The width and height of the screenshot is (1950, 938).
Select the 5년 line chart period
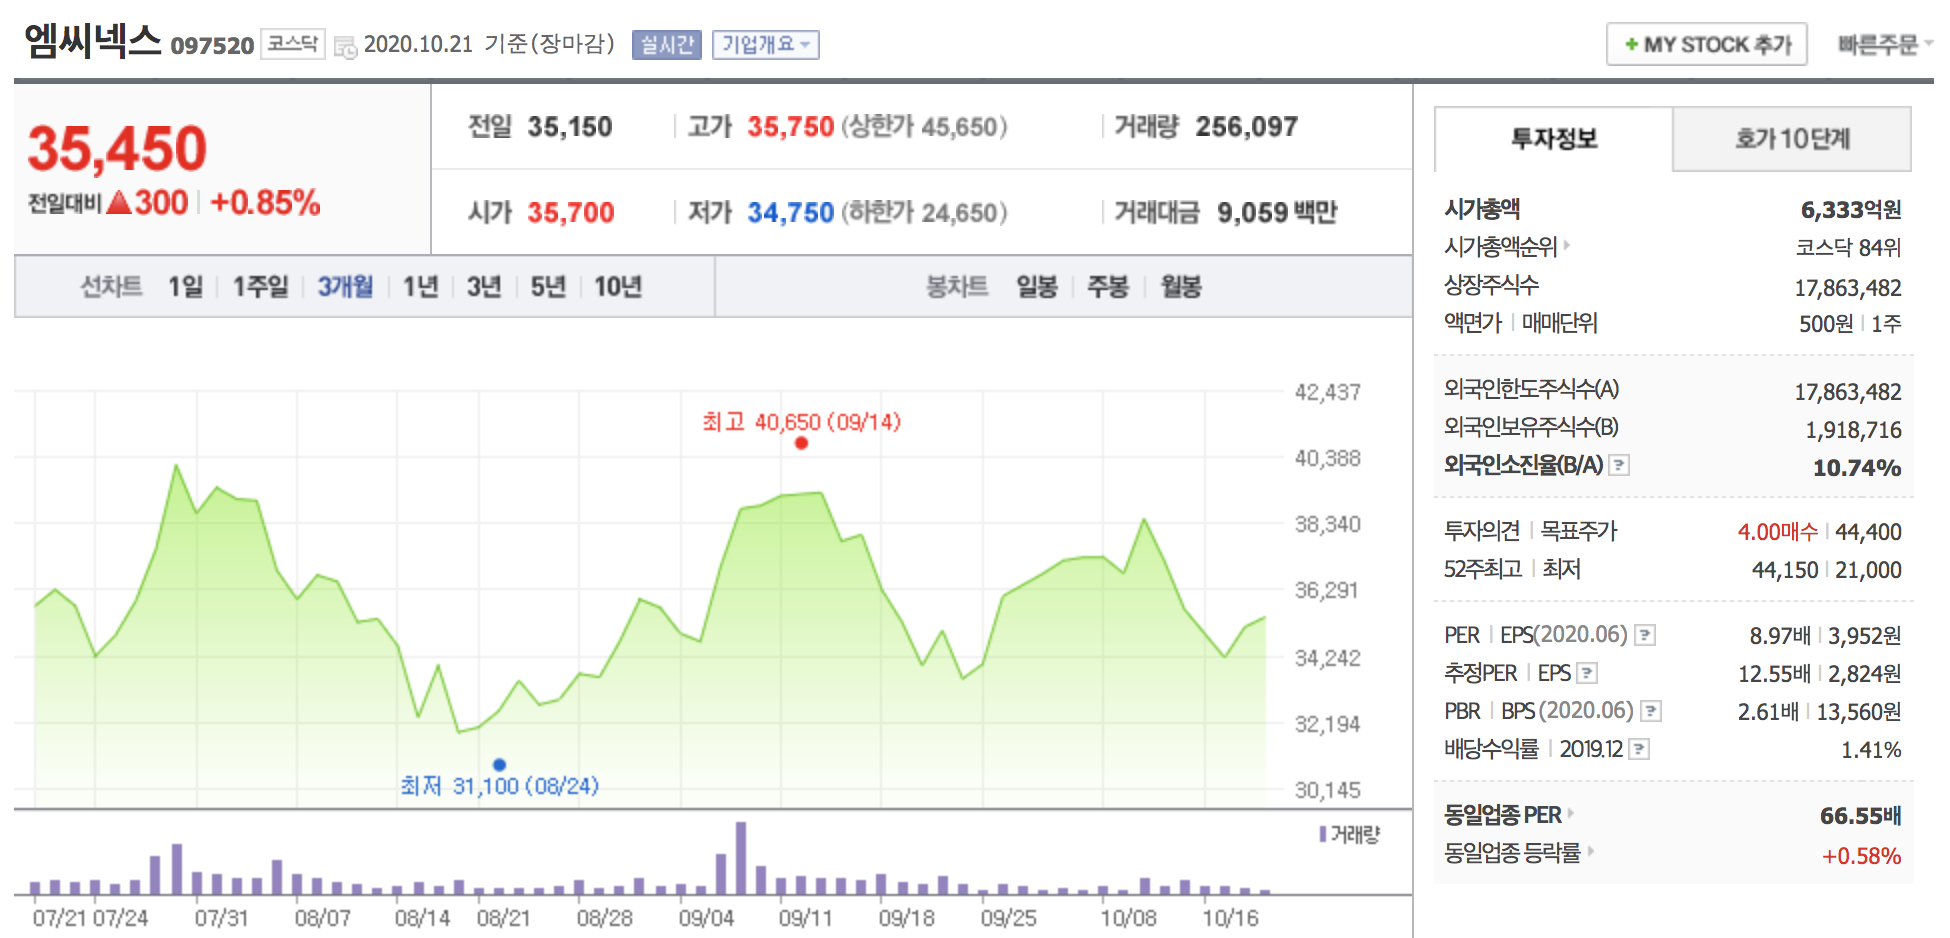(548, 288)
